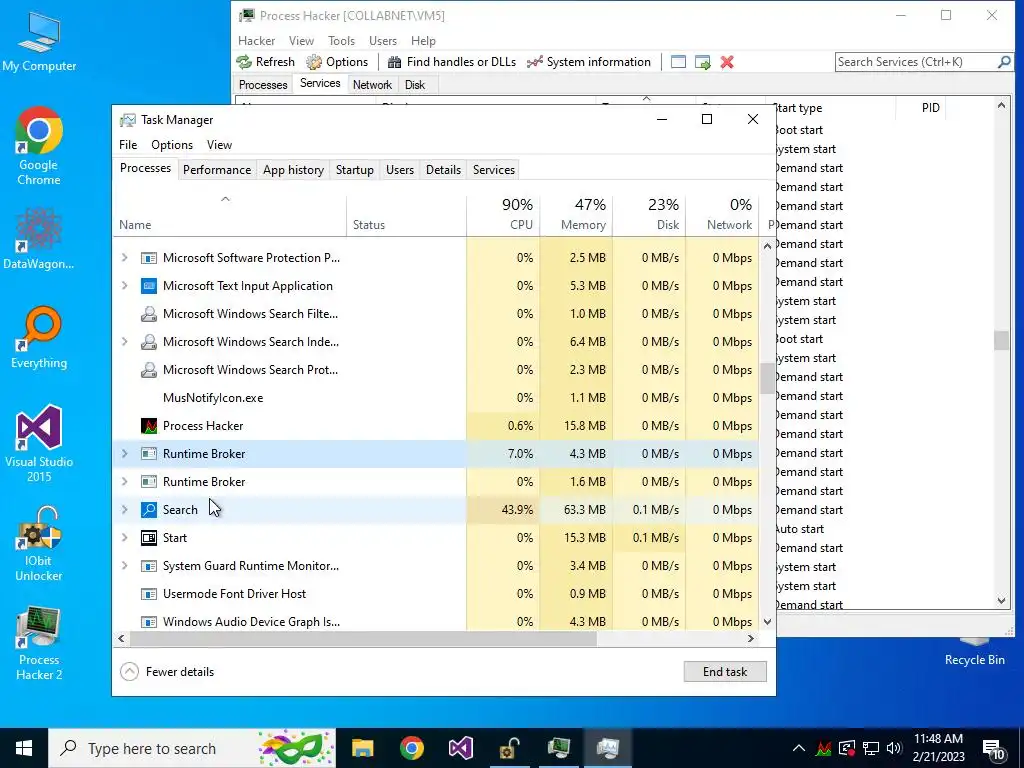
Task: Open Everything search desktop shortcut
Action: pos(39,338)
